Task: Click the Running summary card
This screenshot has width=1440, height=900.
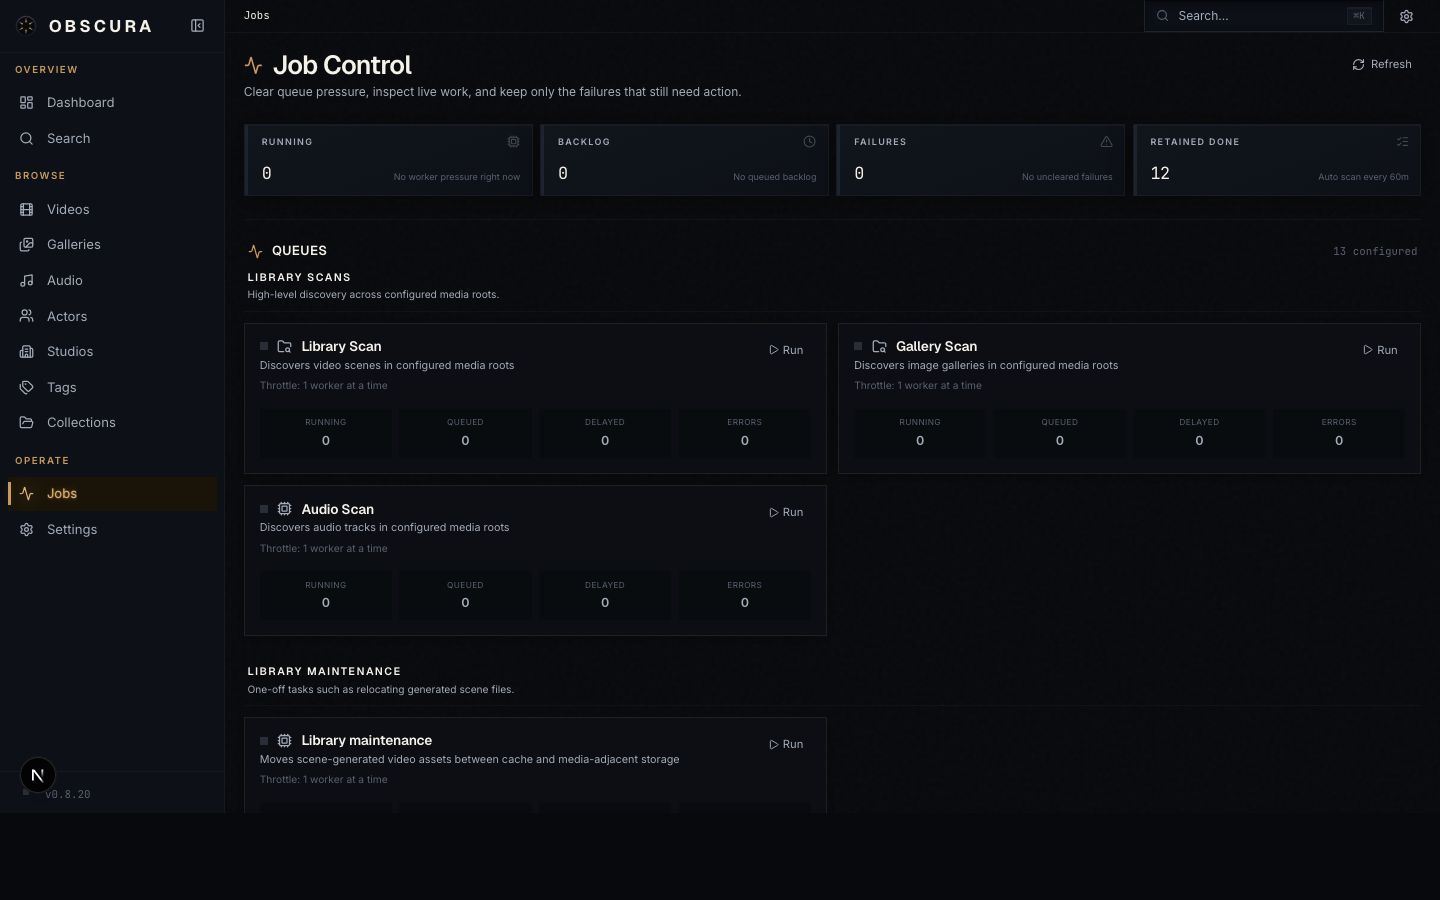Action: [388, 160]
